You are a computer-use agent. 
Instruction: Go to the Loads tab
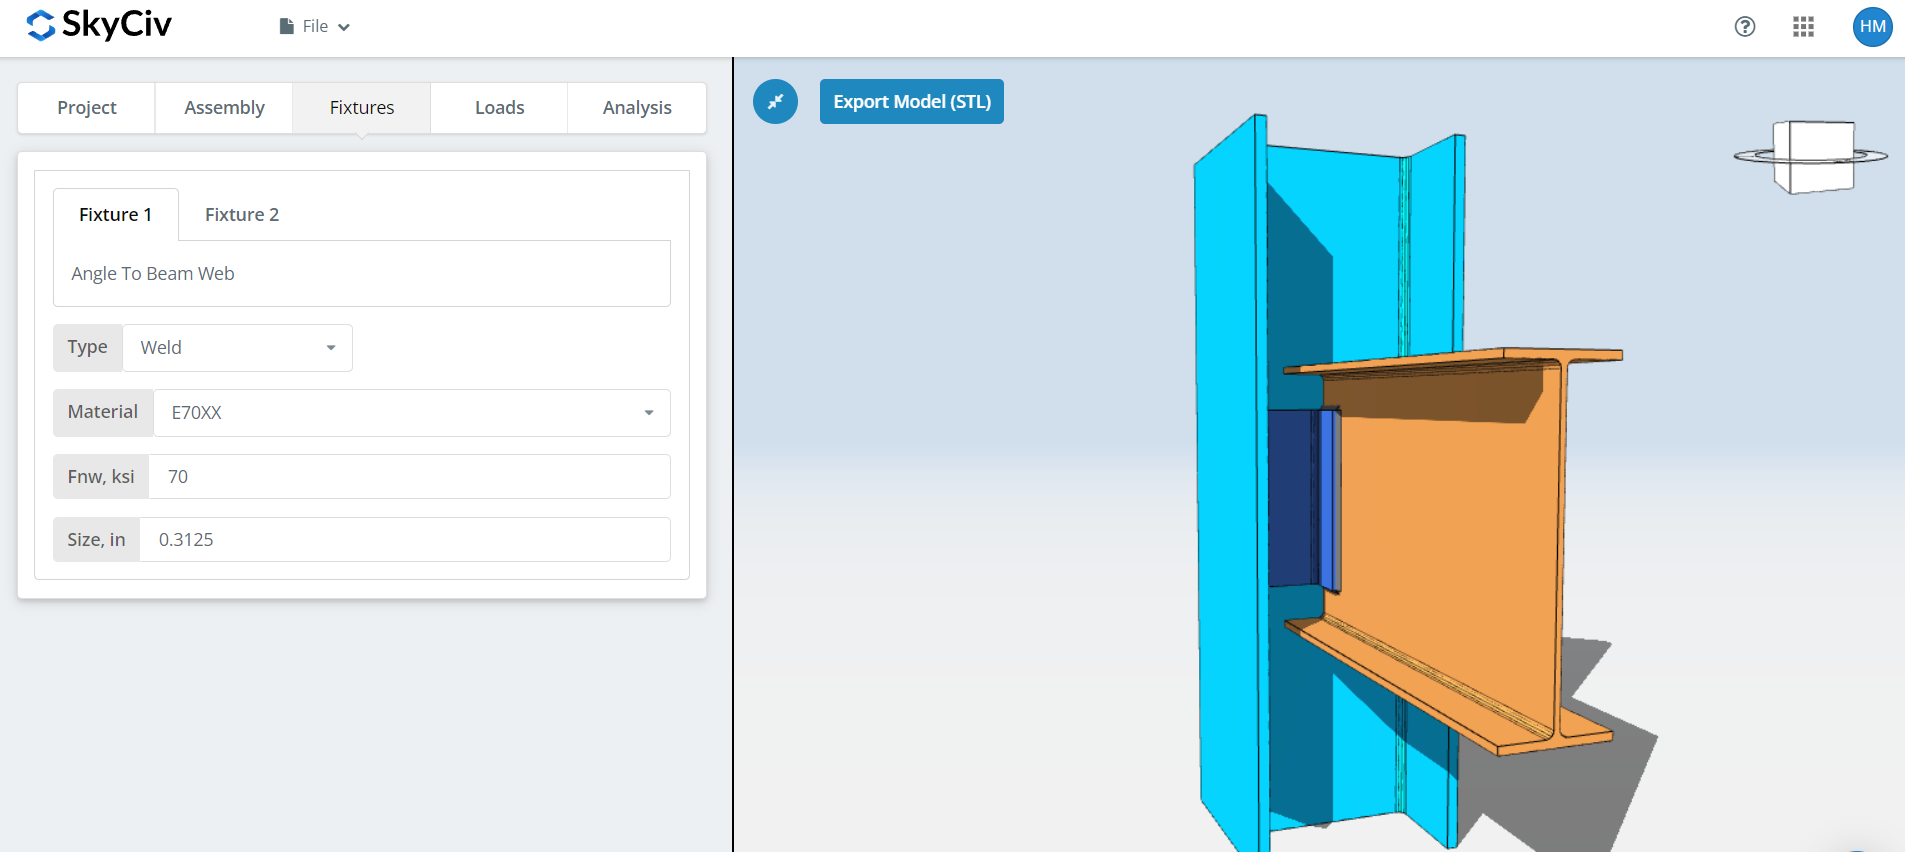coord(499,108)
